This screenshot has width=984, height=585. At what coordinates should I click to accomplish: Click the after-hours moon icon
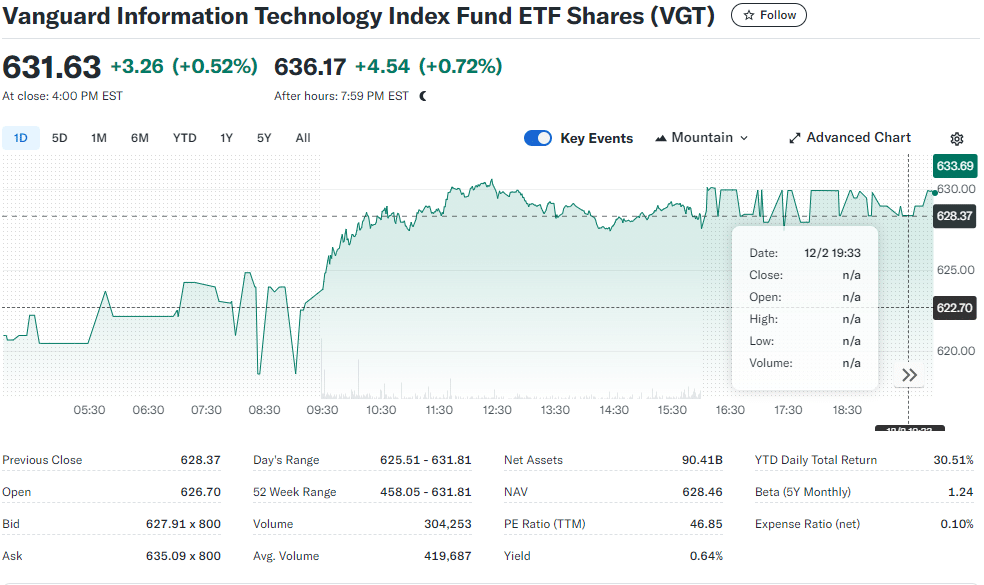(x=423, y=96)
